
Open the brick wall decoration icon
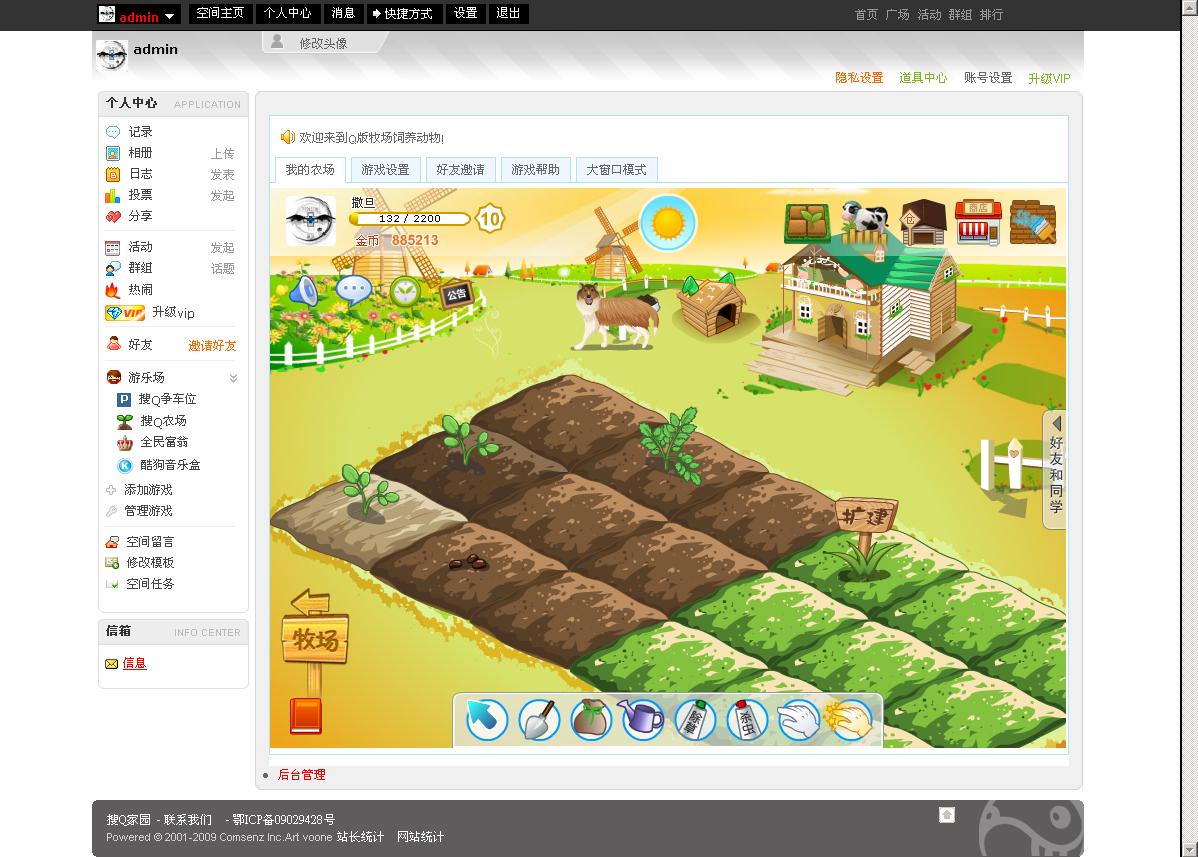tap(1033, 222)
